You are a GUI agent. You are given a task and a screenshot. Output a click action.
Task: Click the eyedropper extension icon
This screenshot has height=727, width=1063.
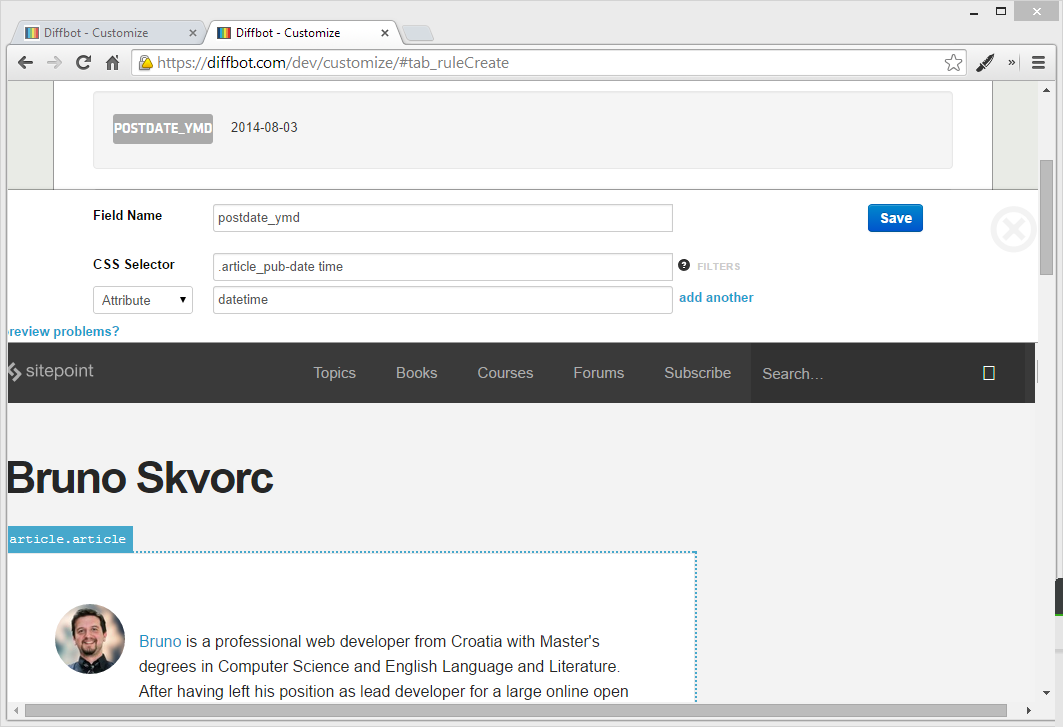coord(985,62)
